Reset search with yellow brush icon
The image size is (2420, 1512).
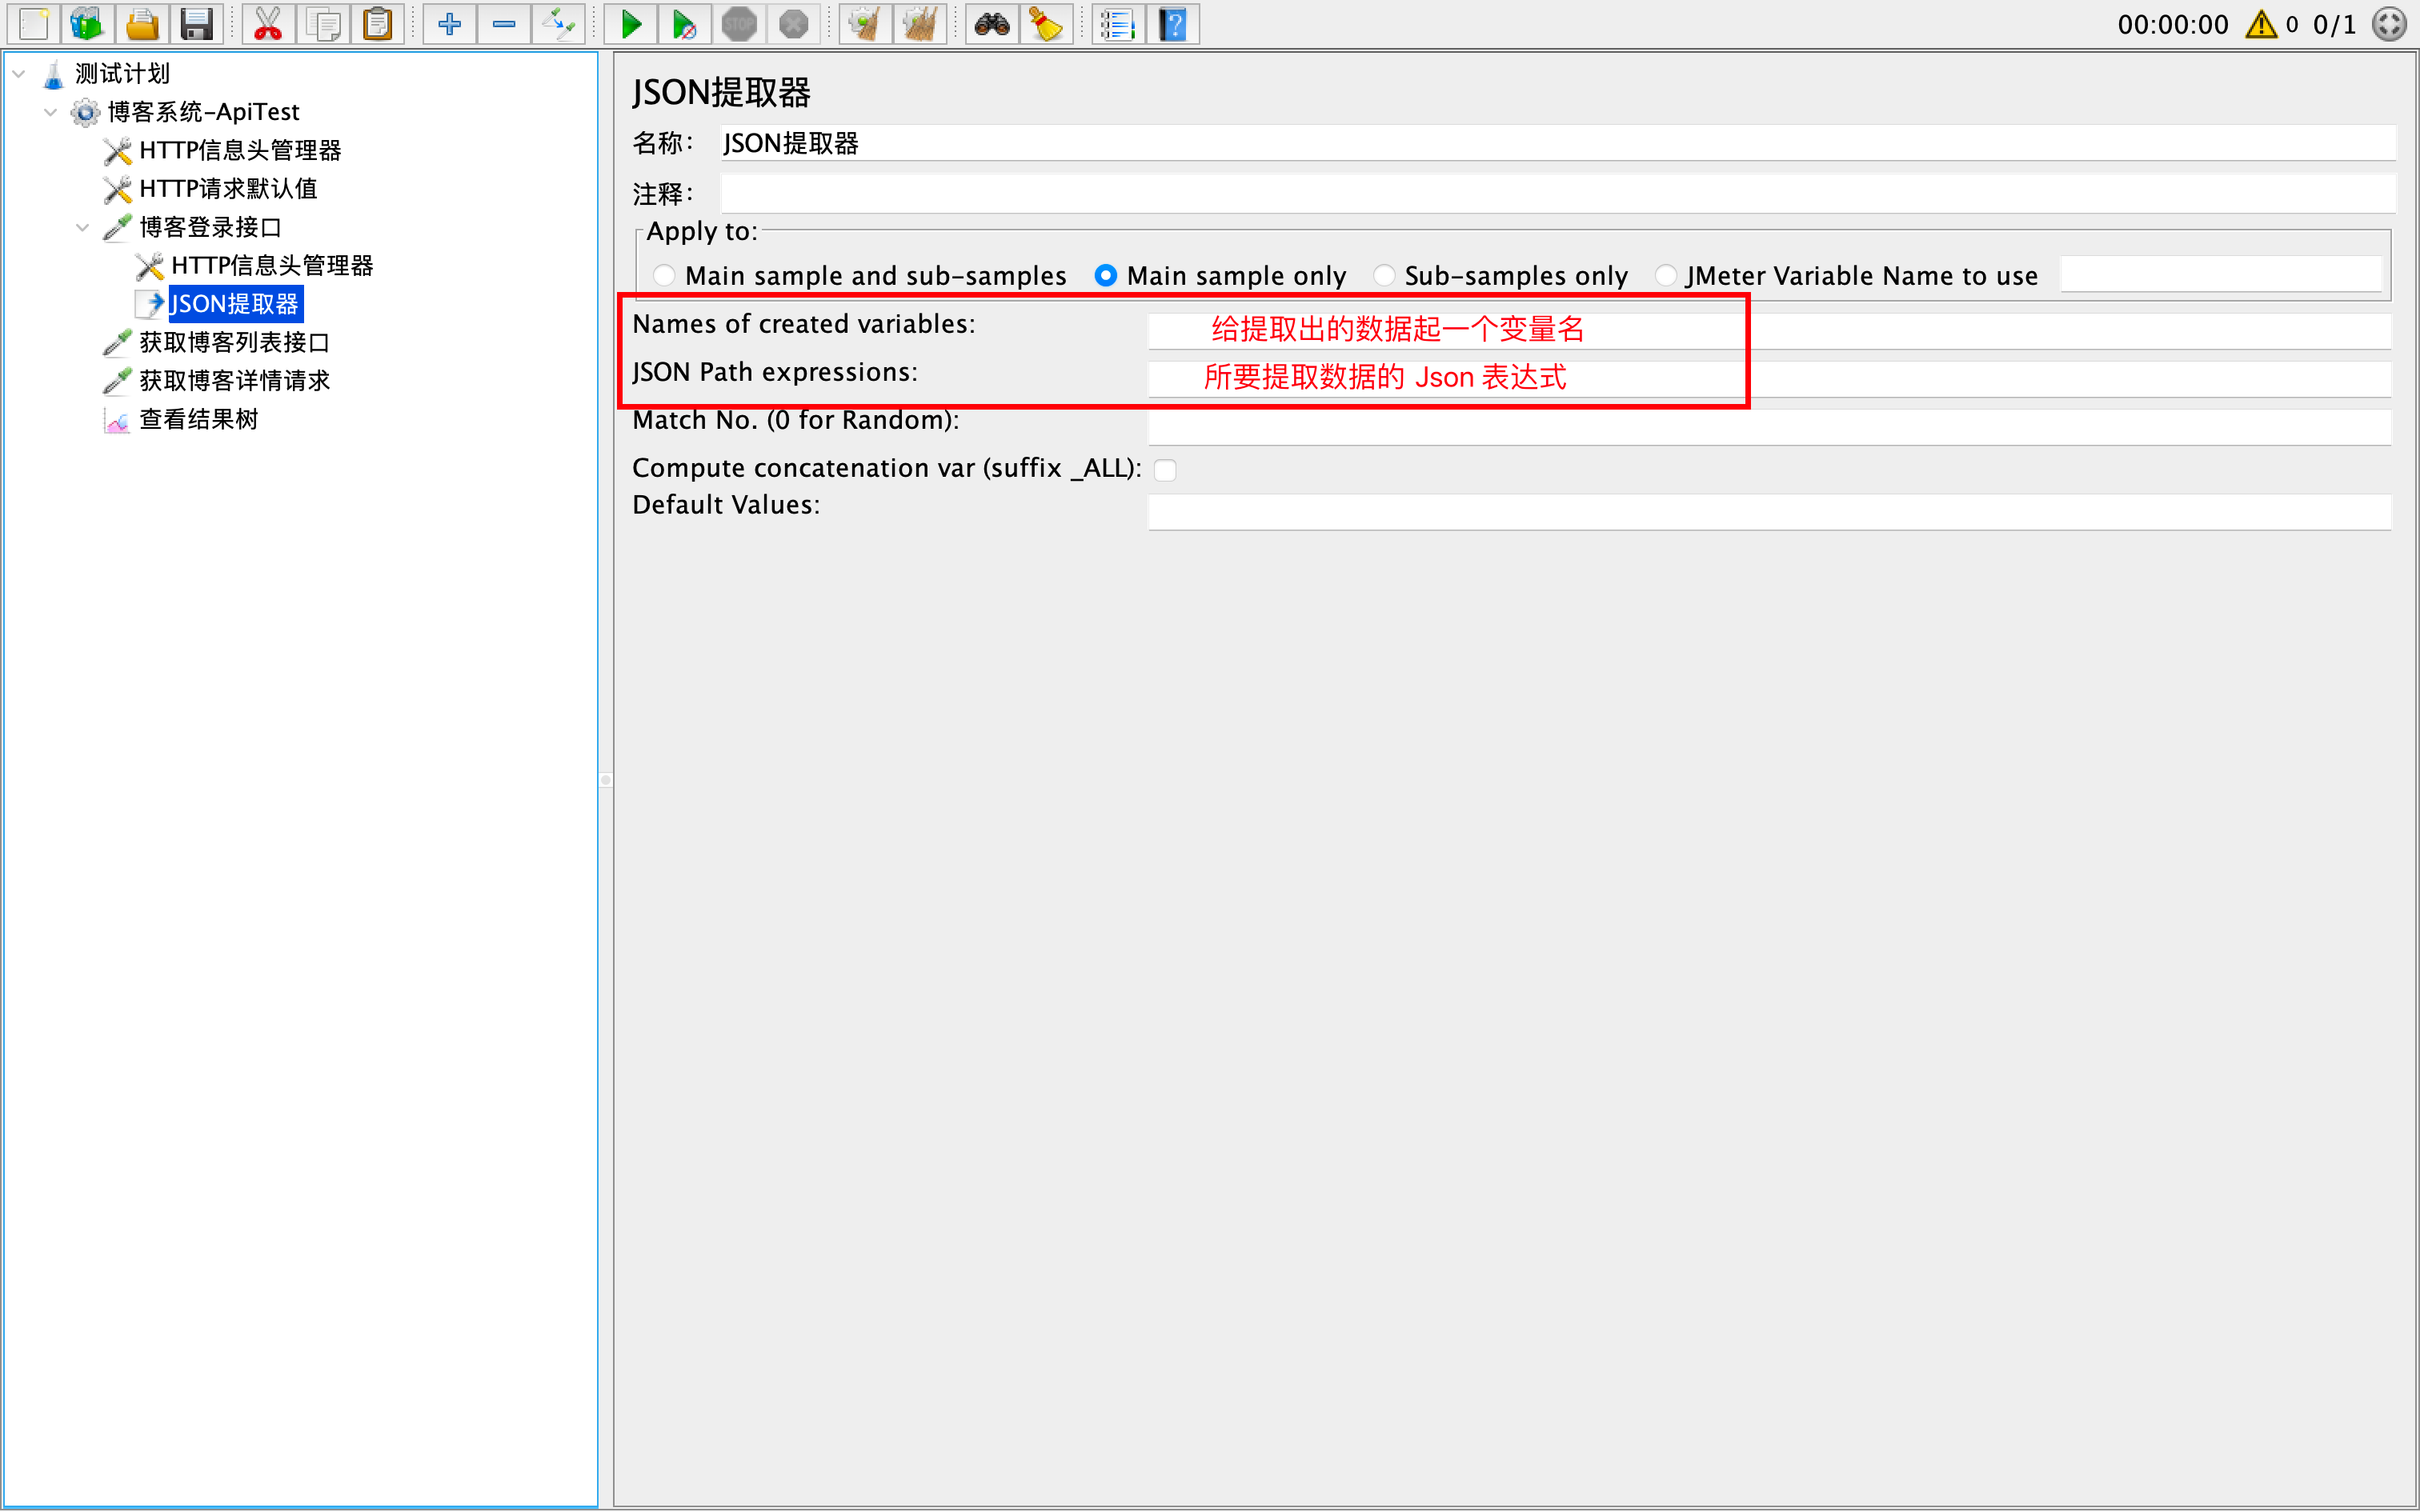(x=1046, y=24)
